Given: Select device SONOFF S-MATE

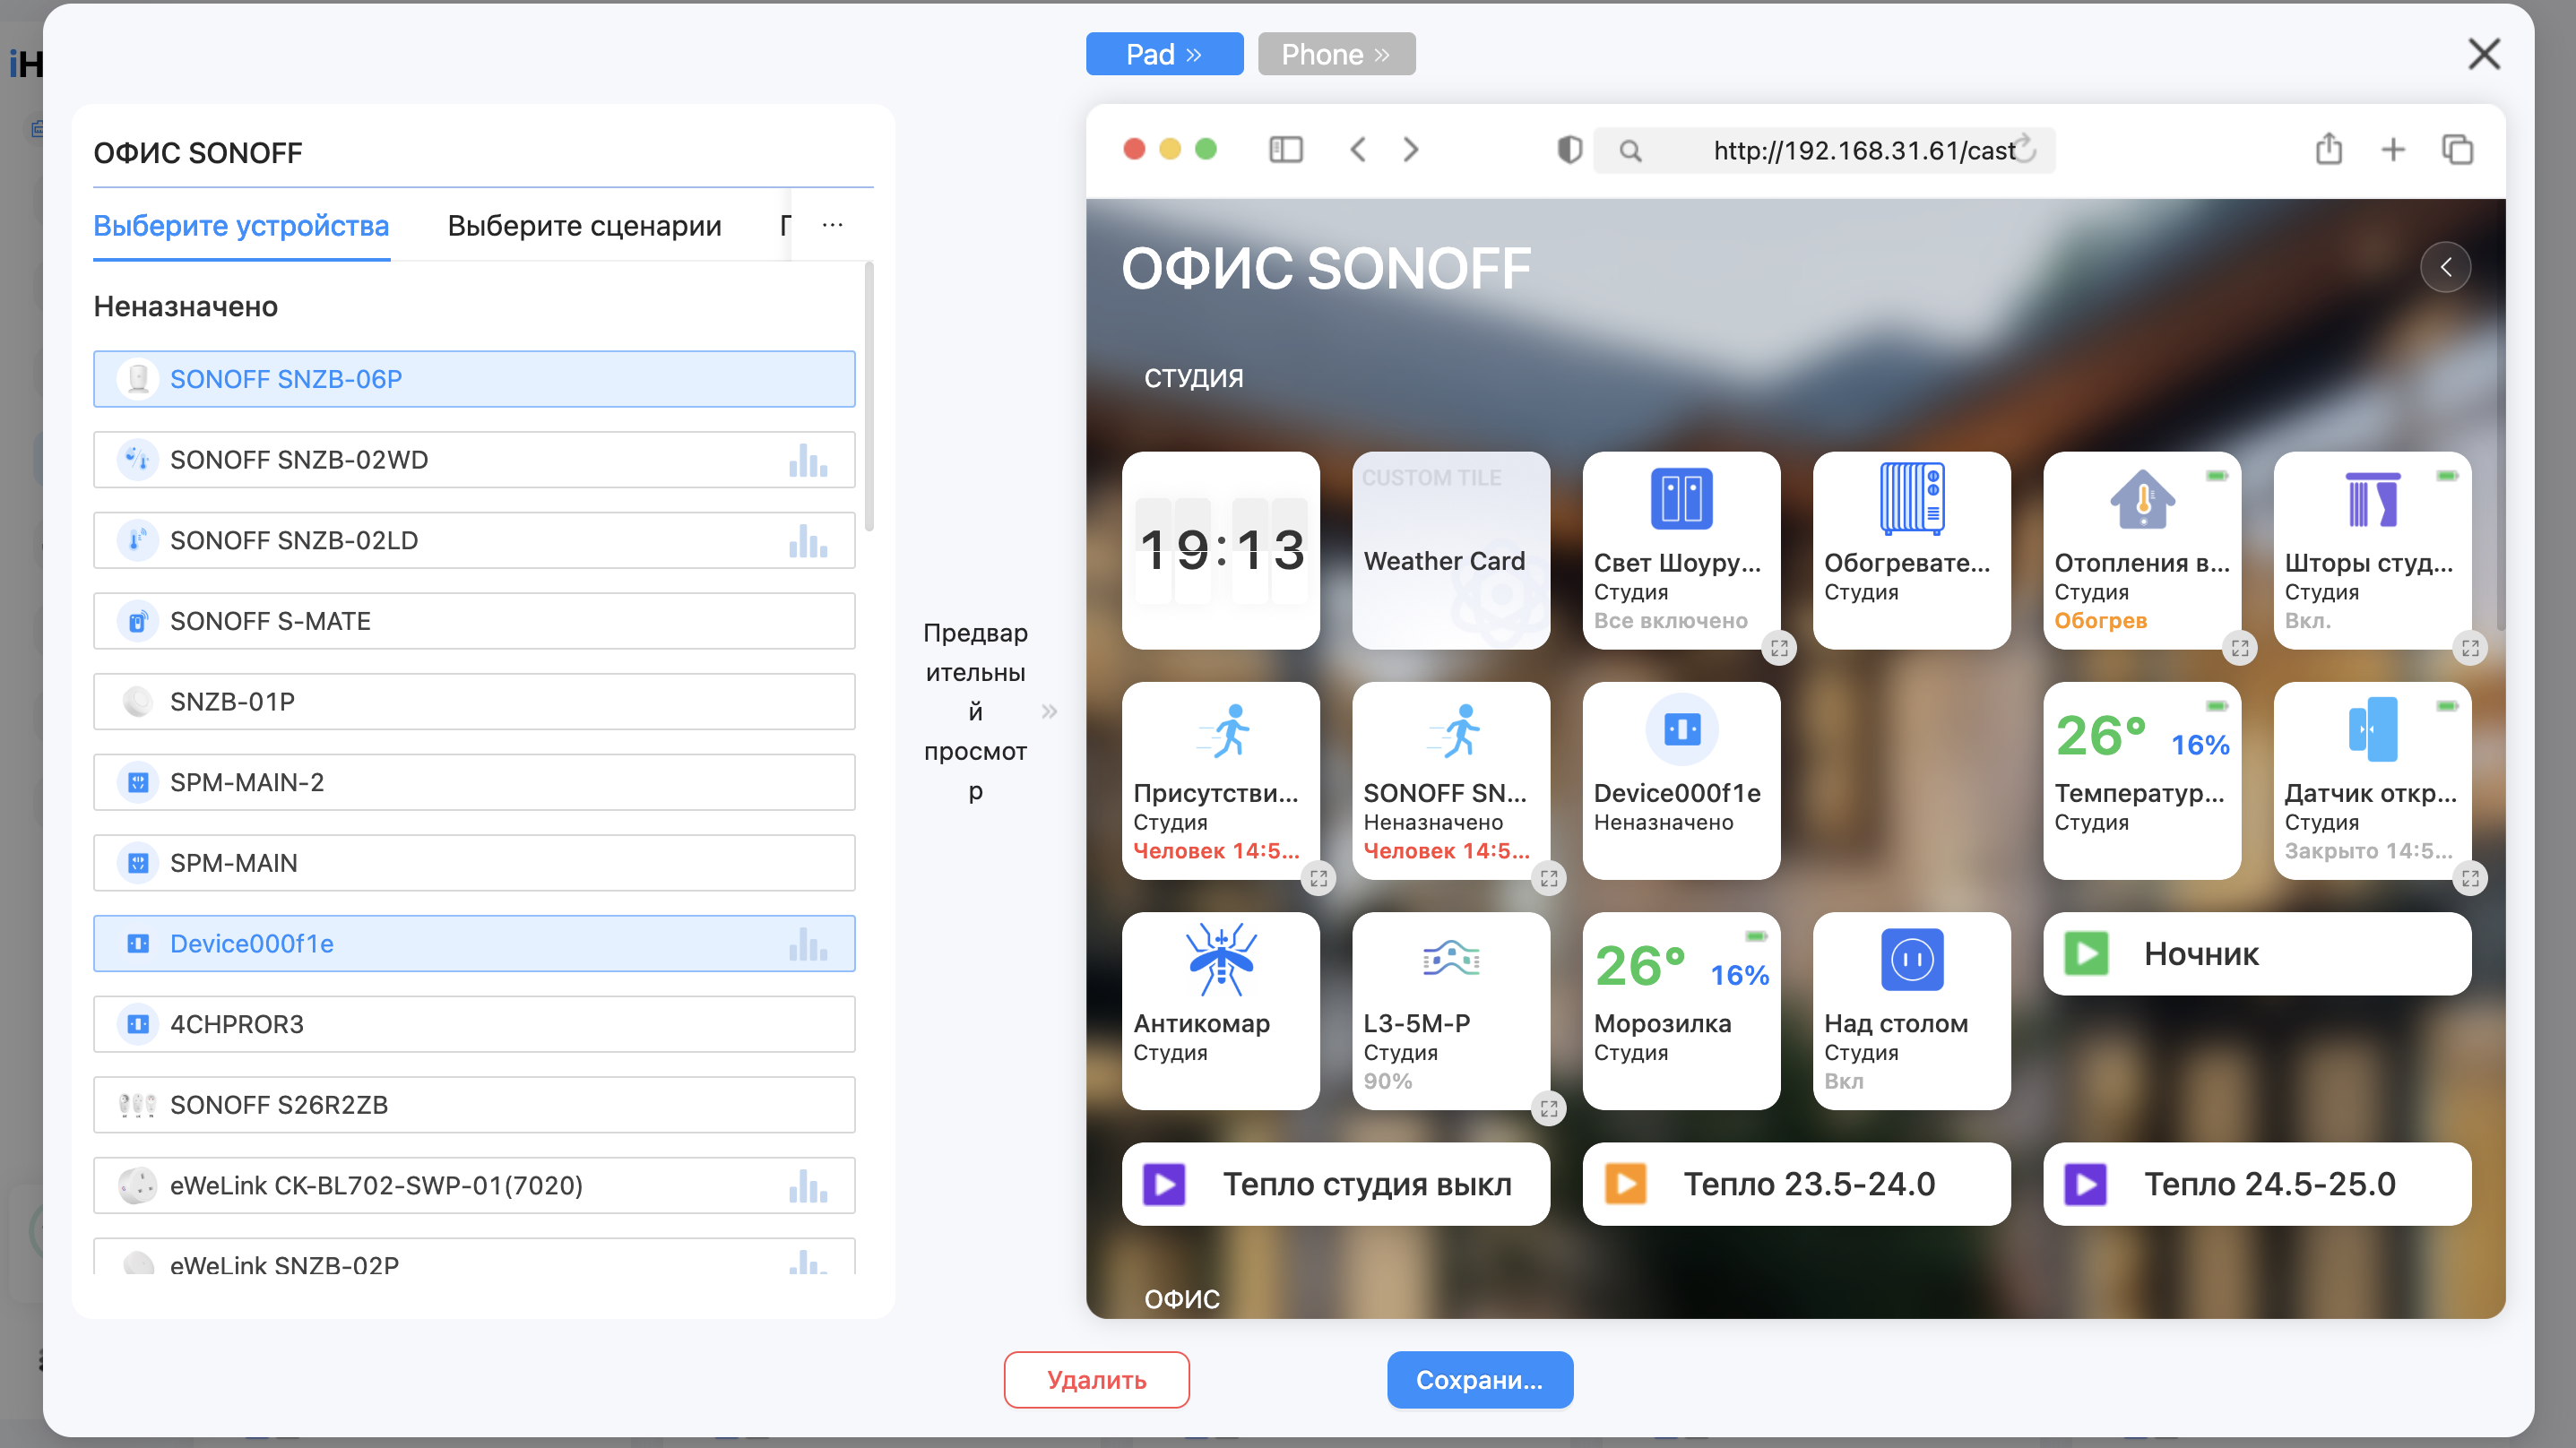Looking at the screenshot, I should pyautogui.click(x=474, y=621).
